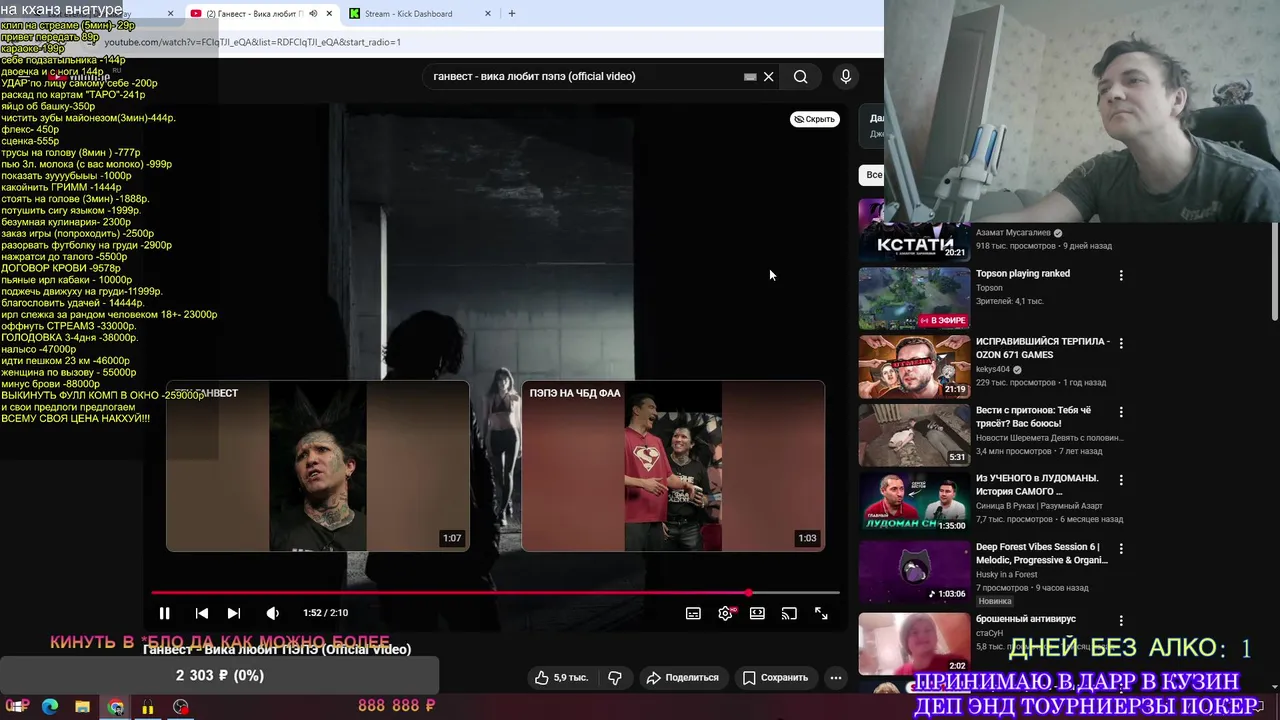The width and height of the screenshot is (1280, 720).
Task: Open Topson playing ranked thumbnail
Action: pyautogui.click(x=914, y=298)
